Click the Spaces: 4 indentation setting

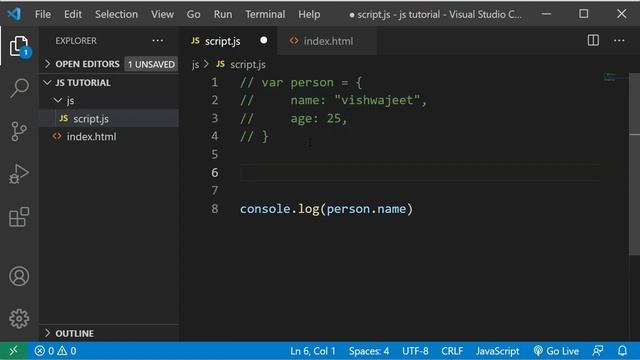click(x=369, y=351)
